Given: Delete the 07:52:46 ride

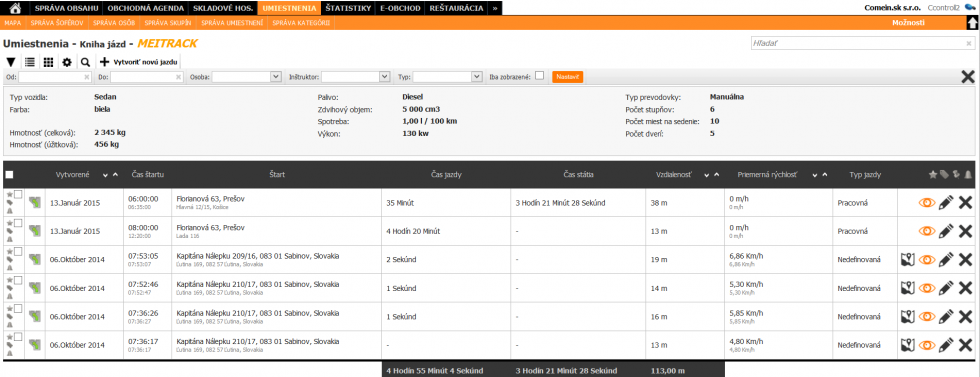Looking at the screenshot, I should pos(966,288).
